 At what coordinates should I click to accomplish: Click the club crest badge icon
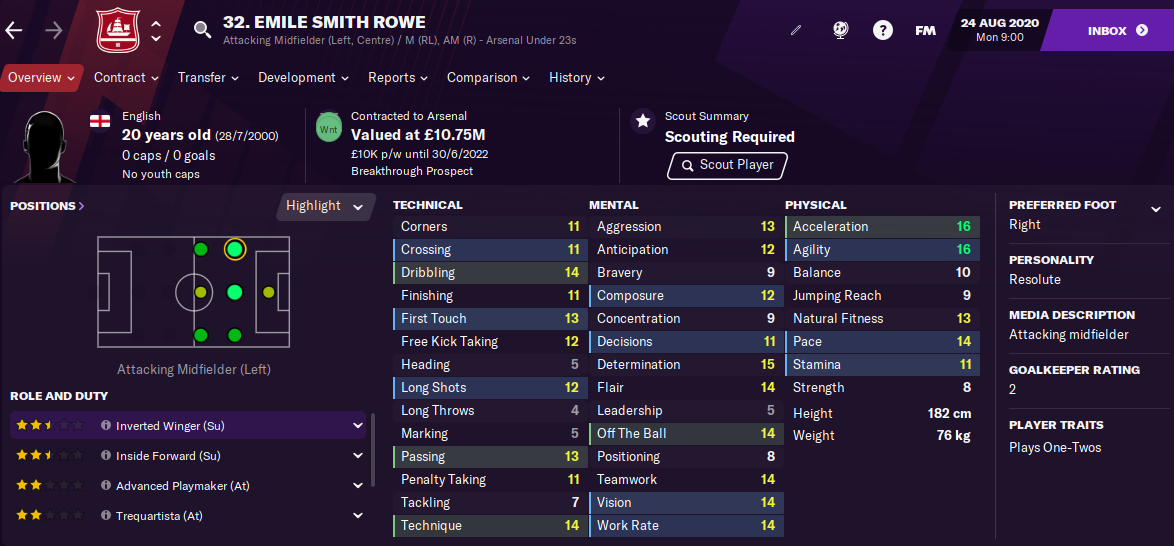tap(118, 31)
